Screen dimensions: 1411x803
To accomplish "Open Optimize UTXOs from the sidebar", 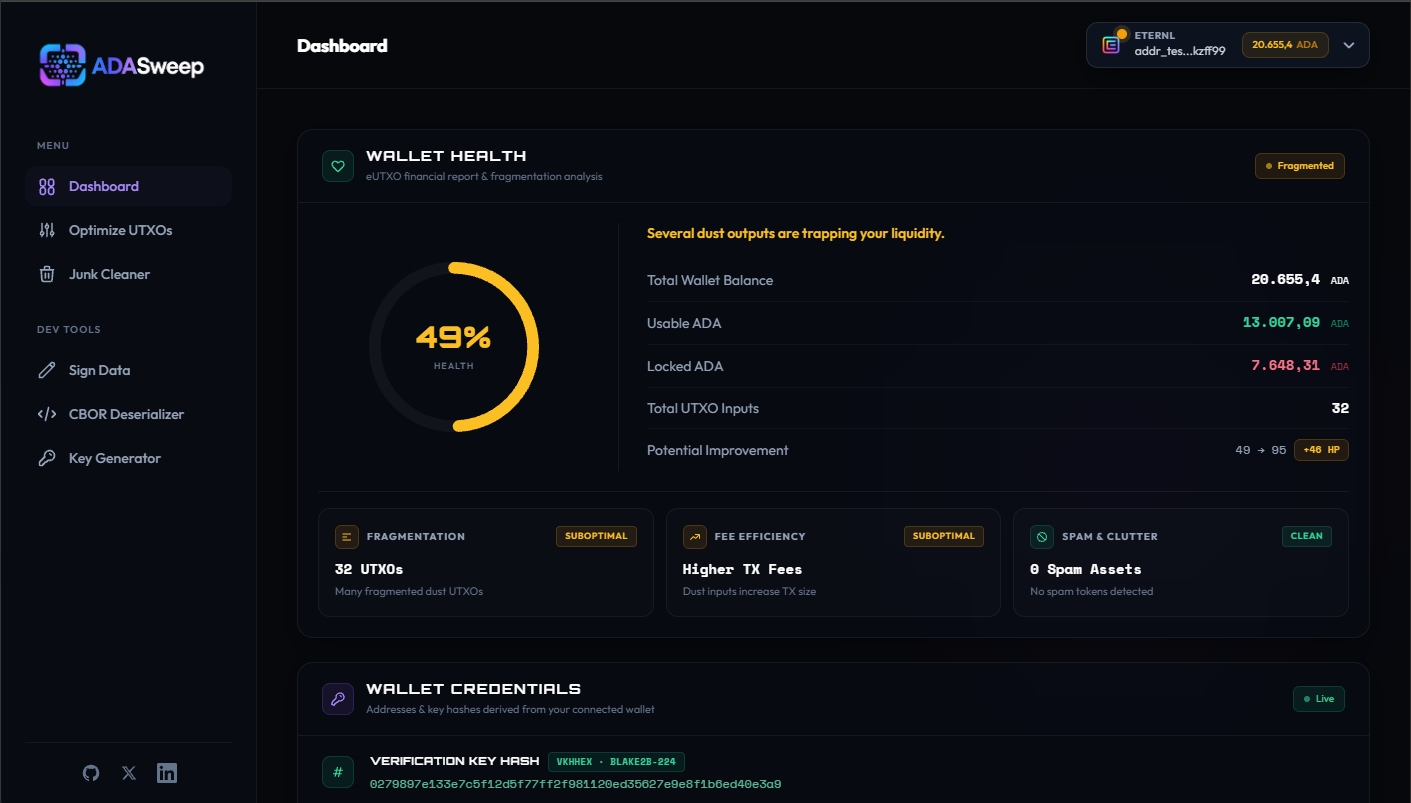I will 129,230.
